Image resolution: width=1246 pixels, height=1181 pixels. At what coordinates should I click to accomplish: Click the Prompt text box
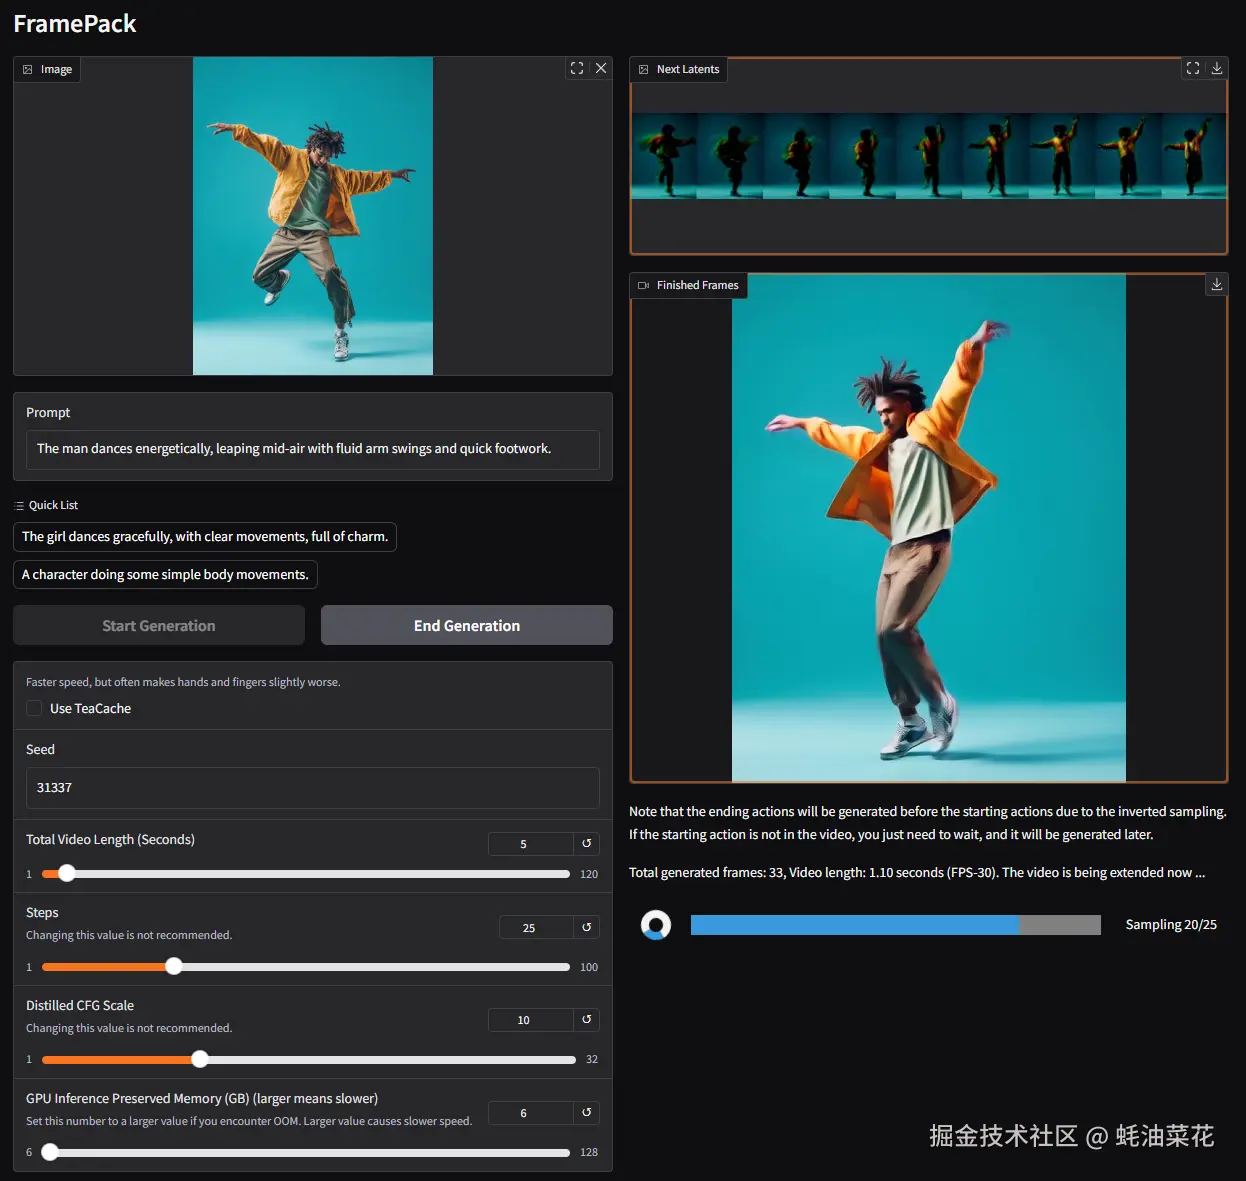point(312,449)
